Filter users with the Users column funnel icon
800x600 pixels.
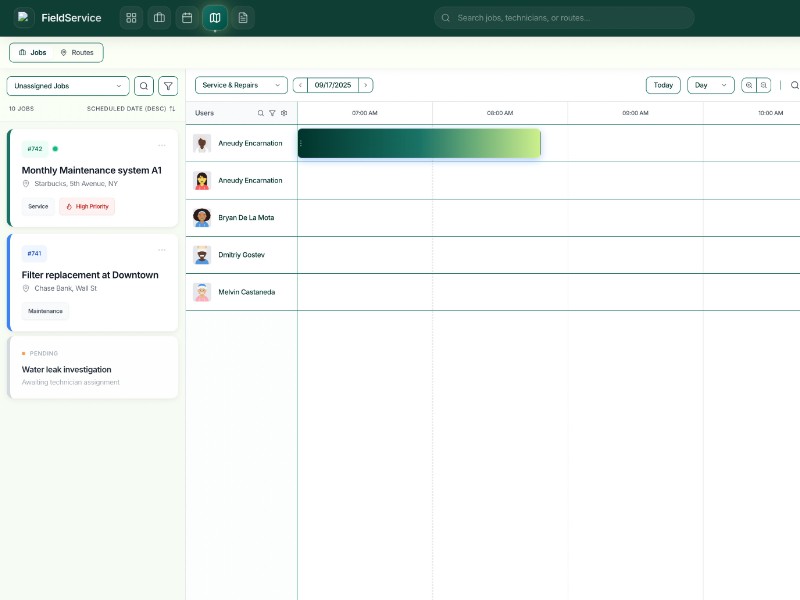click(x=272, y=113)
